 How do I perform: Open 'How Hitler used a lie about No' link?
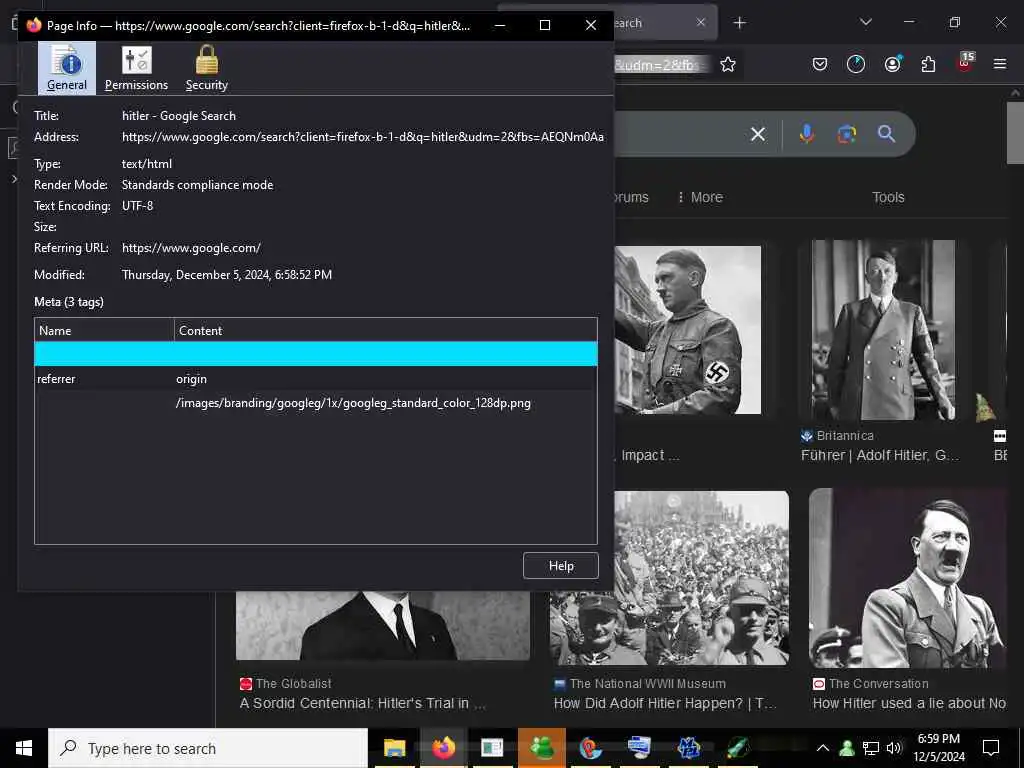[x=909, y=703]
